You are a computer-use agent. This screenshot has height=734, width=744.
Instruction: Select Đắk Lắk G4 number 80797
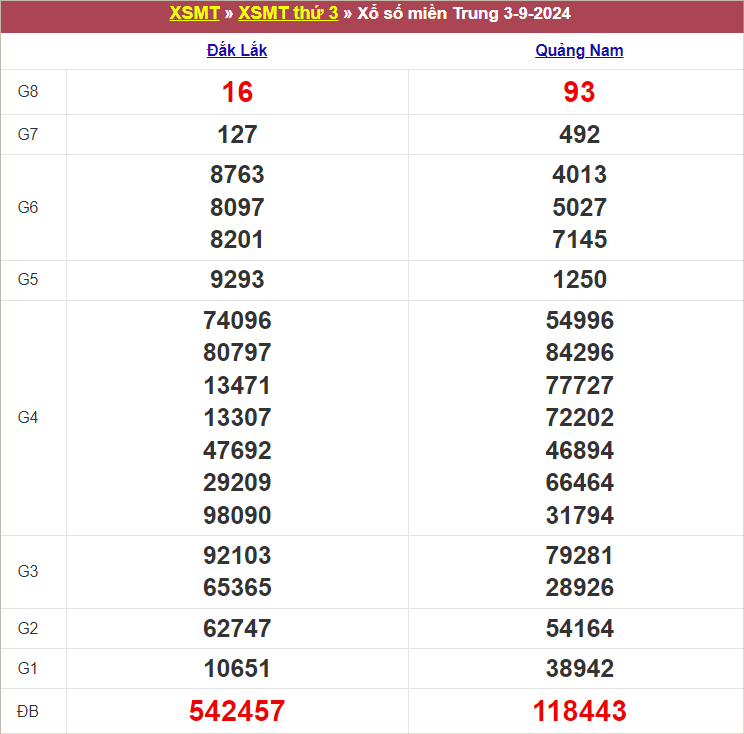[237, 353]
